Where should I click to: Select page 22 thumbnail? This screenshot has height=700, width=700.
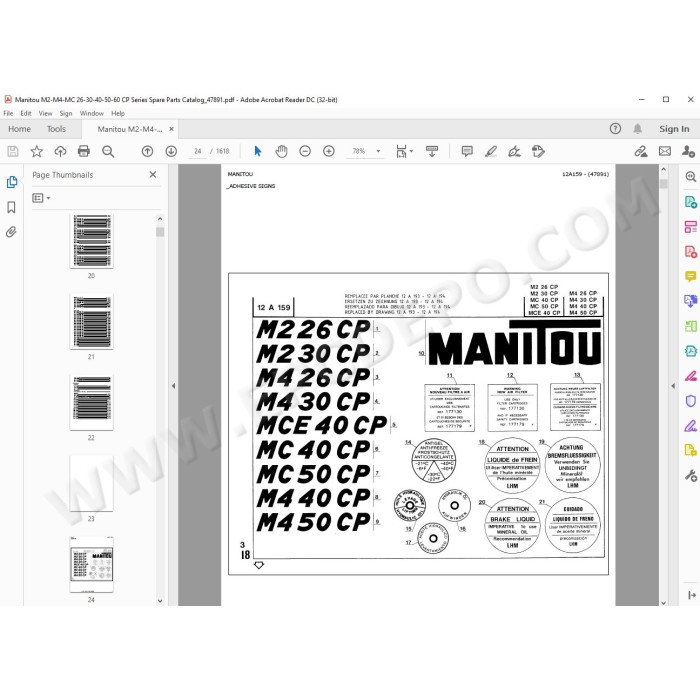coord(92,403)
